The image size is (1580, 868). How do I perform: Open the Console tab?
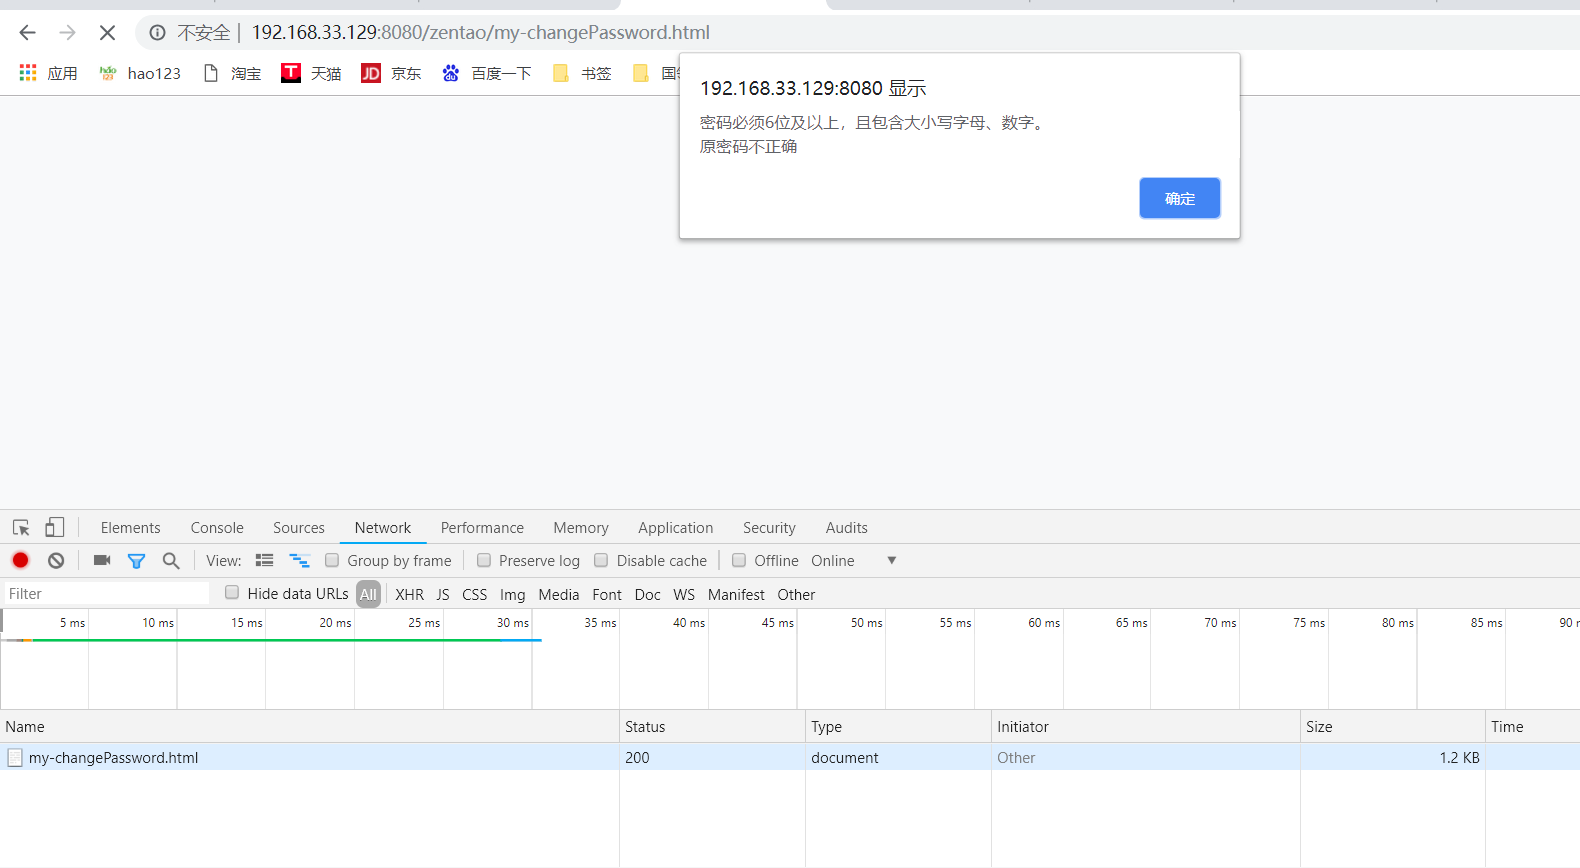click(x=217, y=528)
